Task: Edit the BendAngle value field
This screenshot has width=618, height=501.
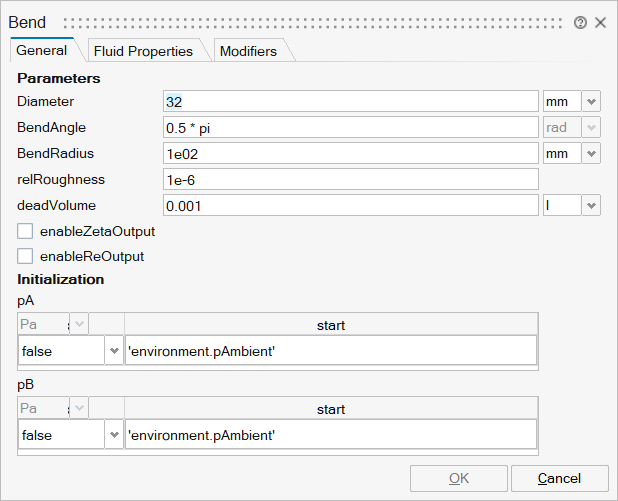Action: click(350, 127)
